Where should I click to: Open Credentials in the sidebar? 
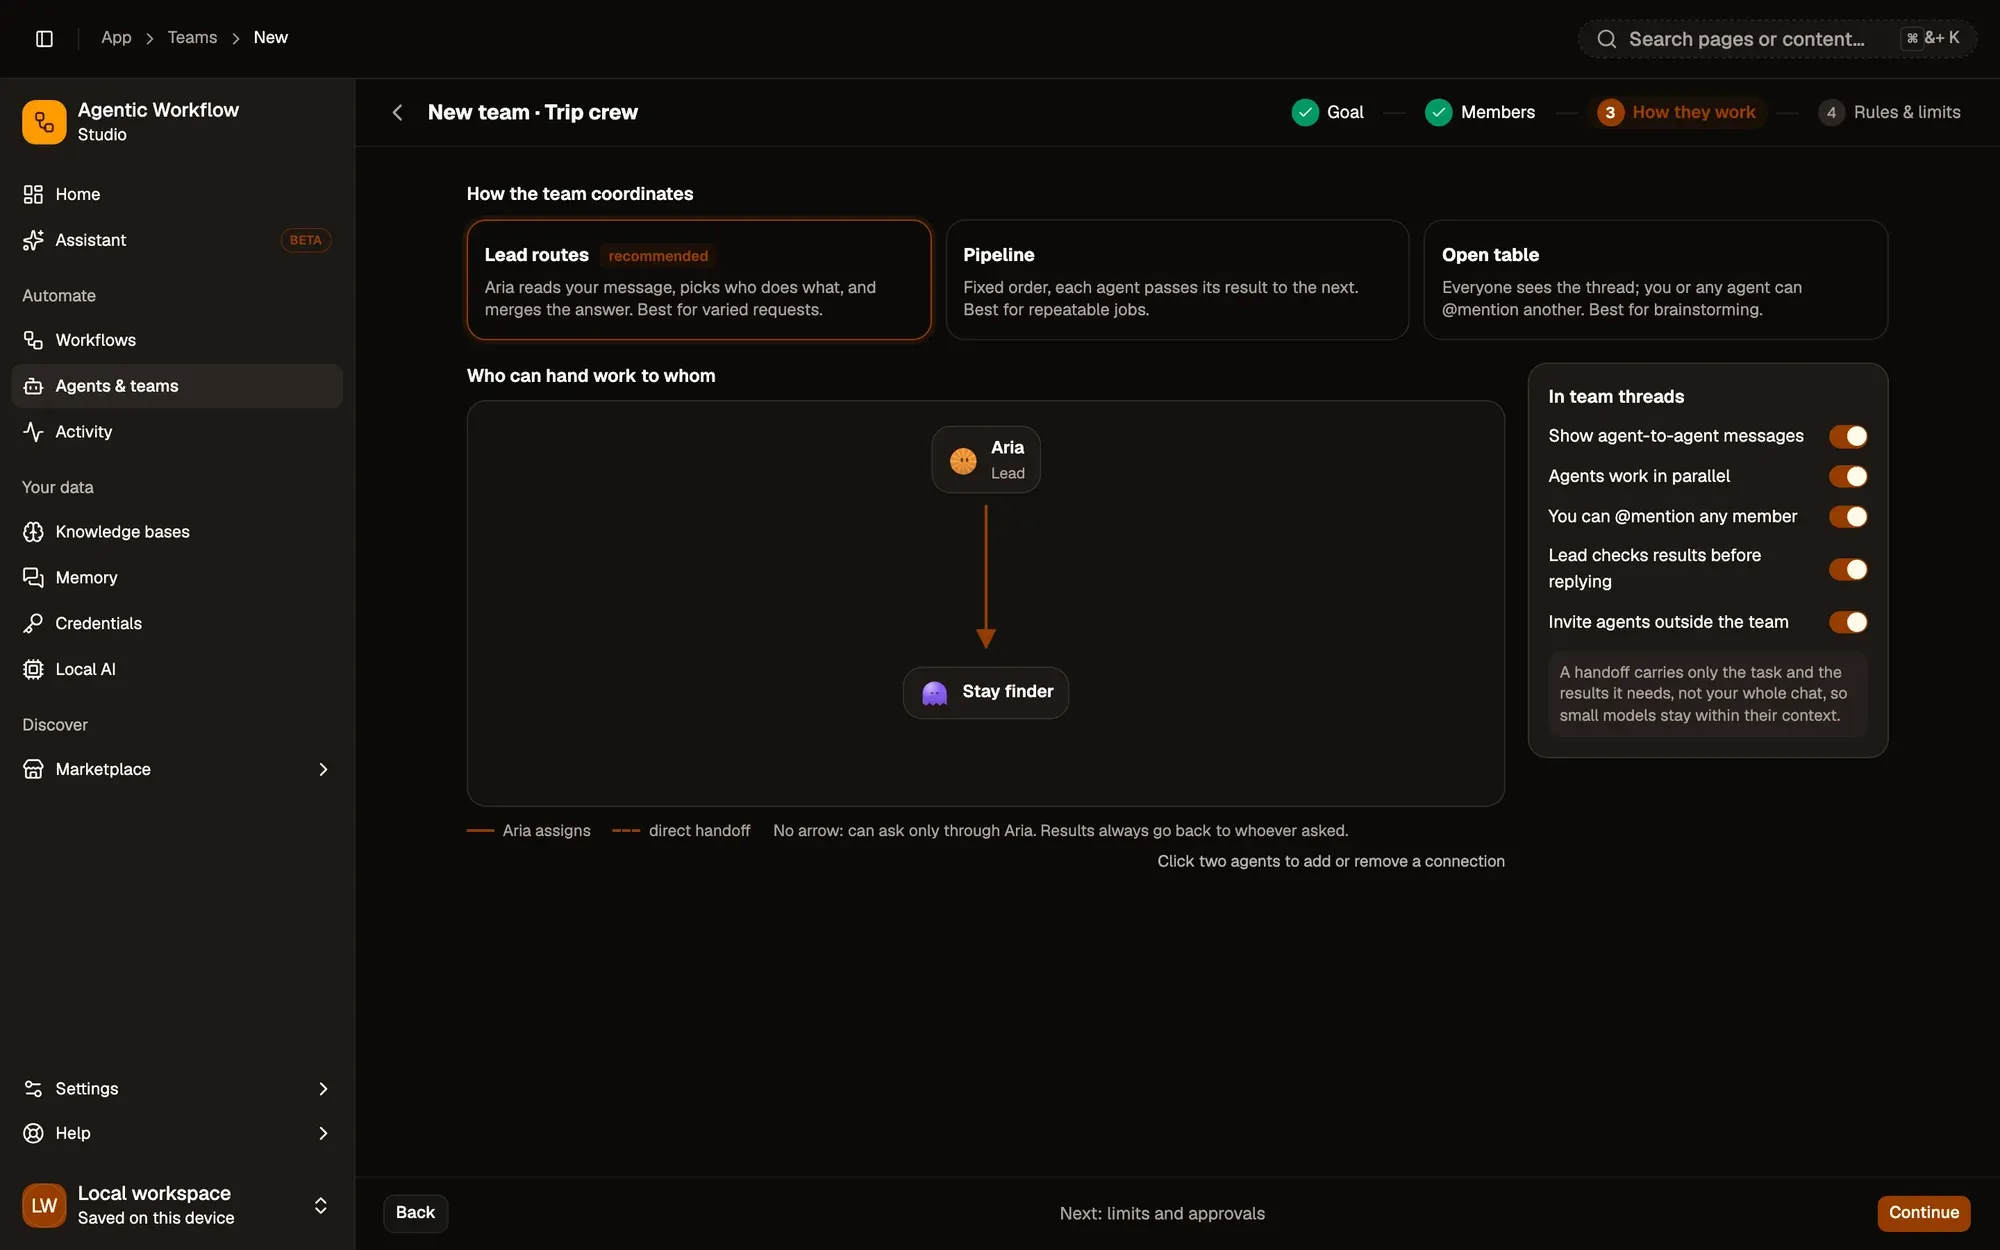pos(177,624)
